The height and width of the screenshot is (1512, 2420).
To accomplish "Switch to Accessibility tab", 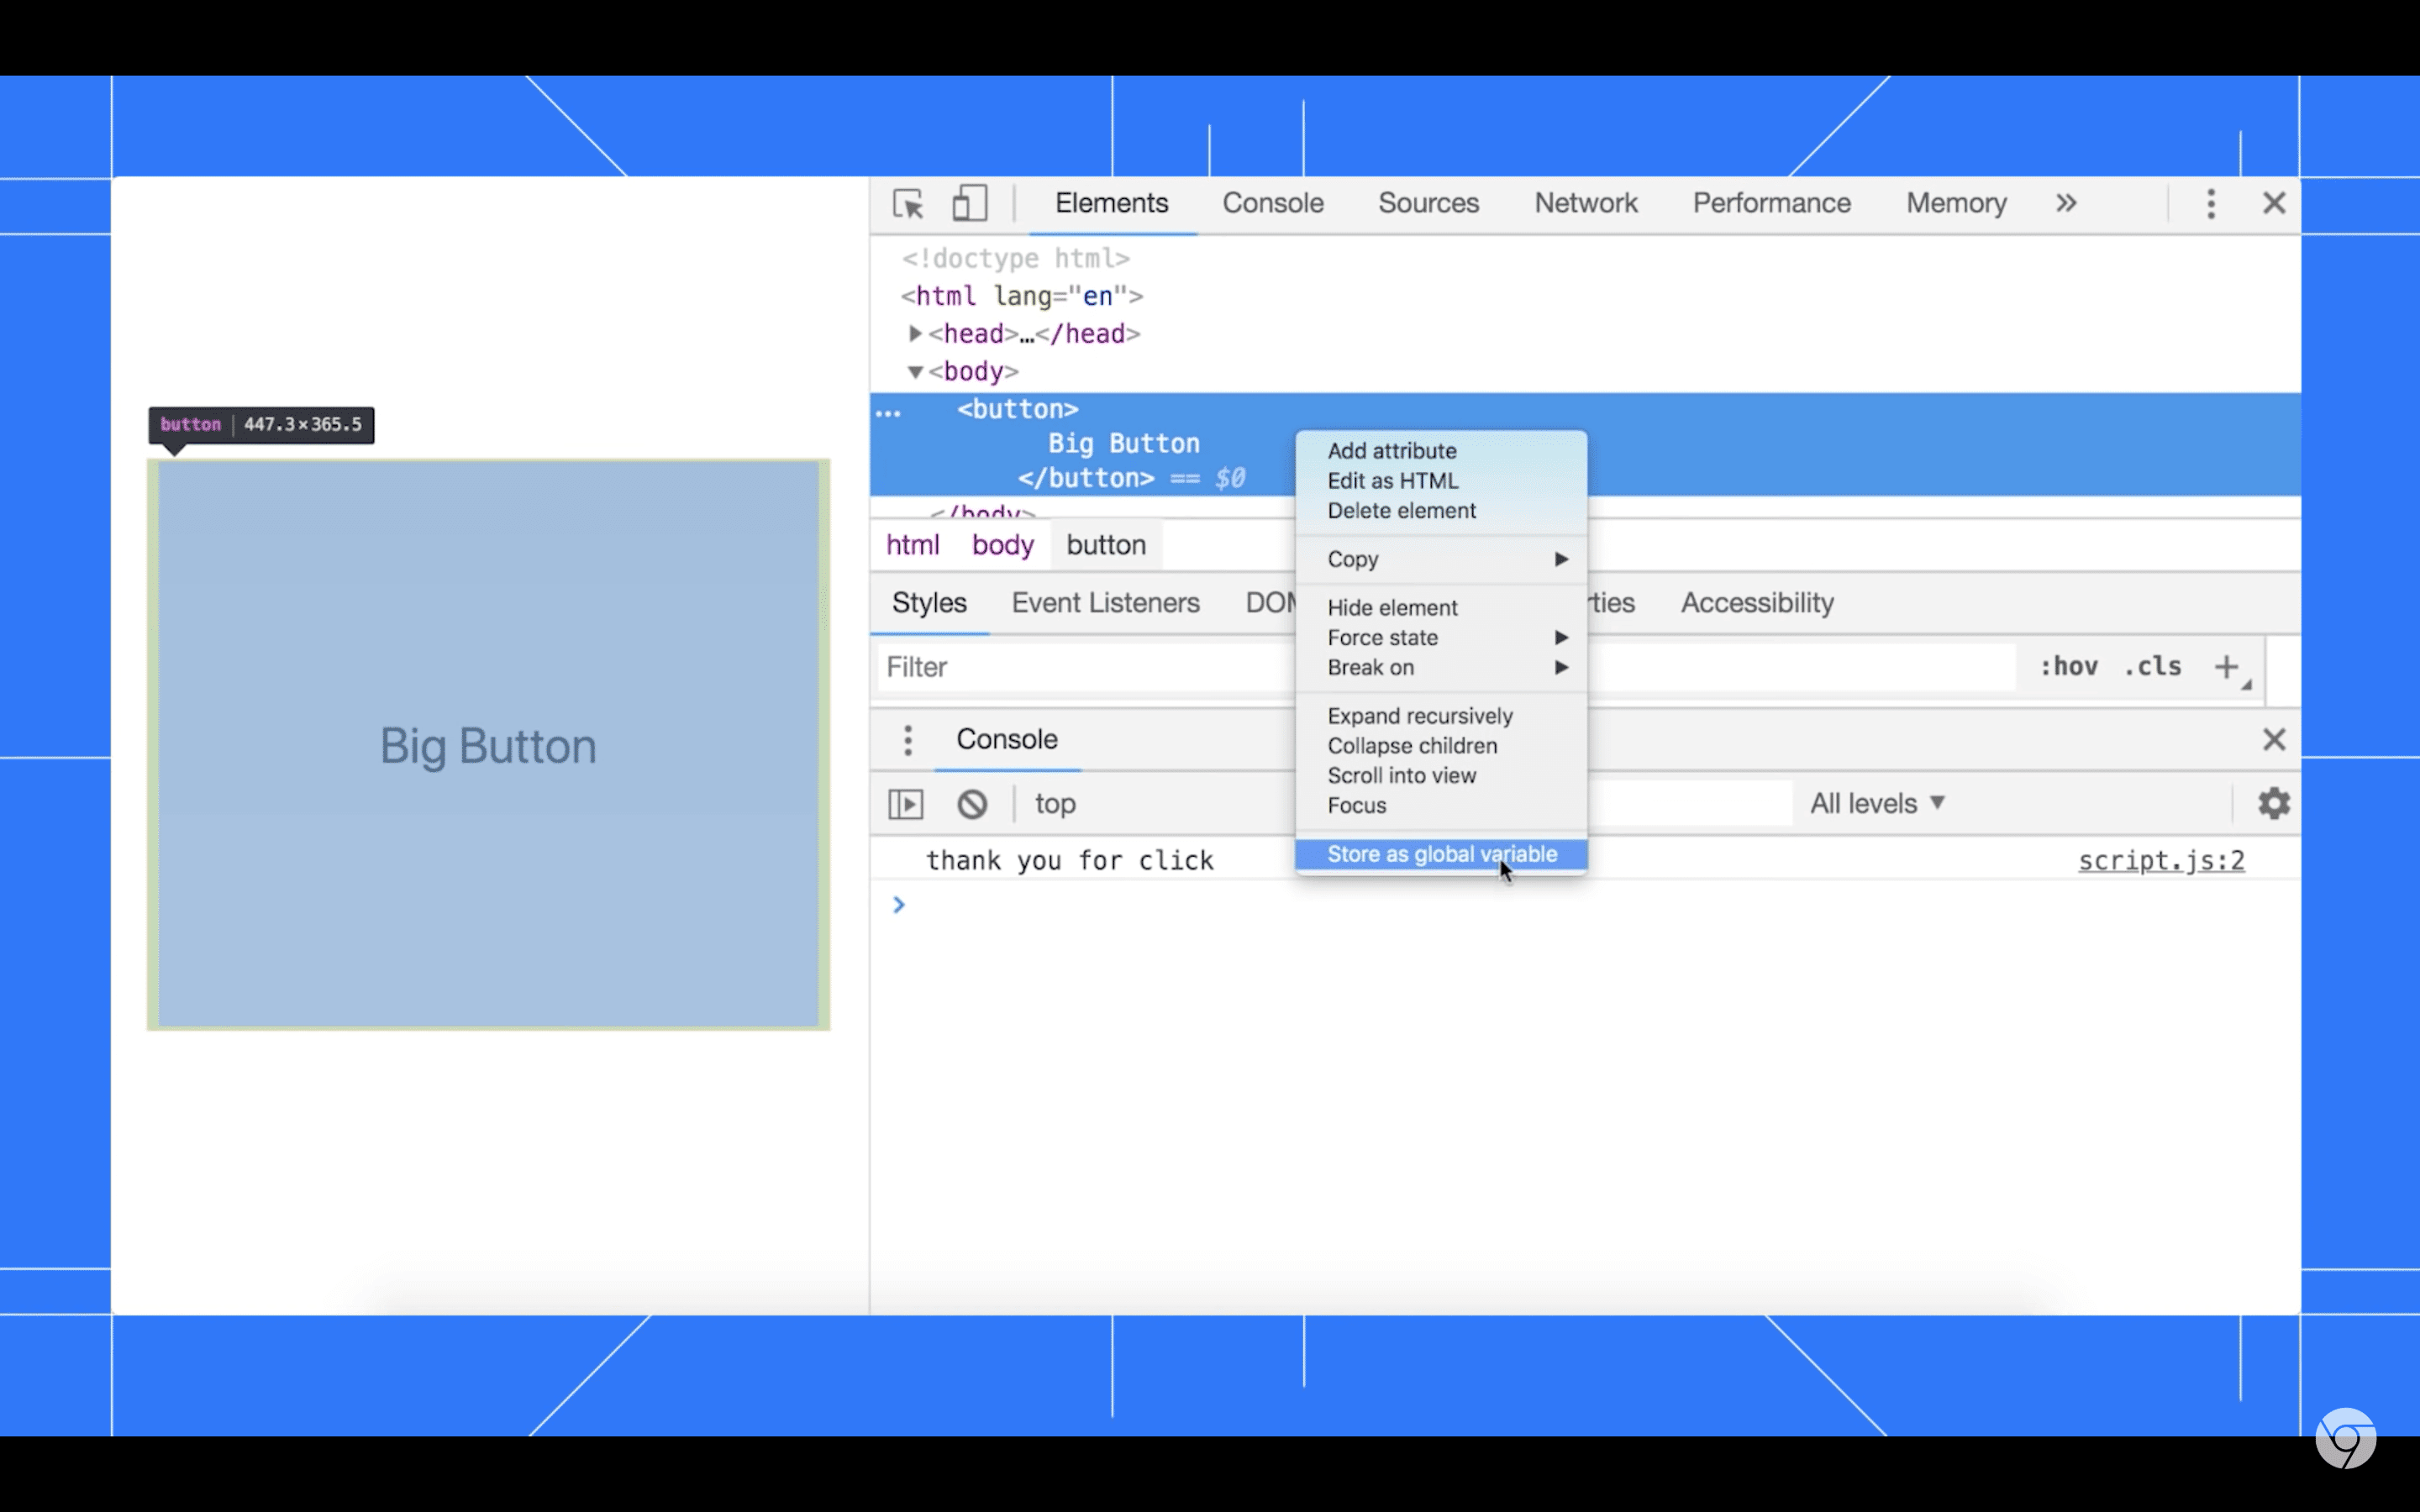I will (x=1756, y=601).
